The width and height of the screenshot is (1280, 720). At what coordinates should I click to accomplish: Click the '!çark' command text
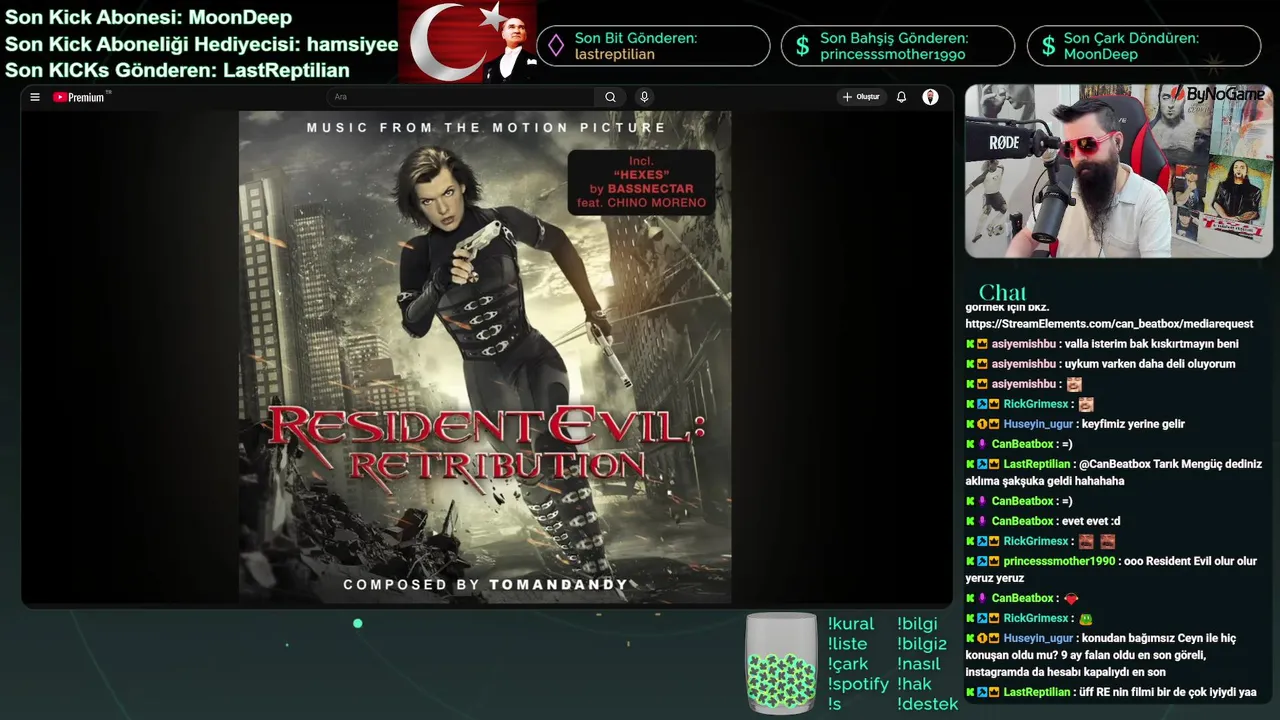click(848, 664)
